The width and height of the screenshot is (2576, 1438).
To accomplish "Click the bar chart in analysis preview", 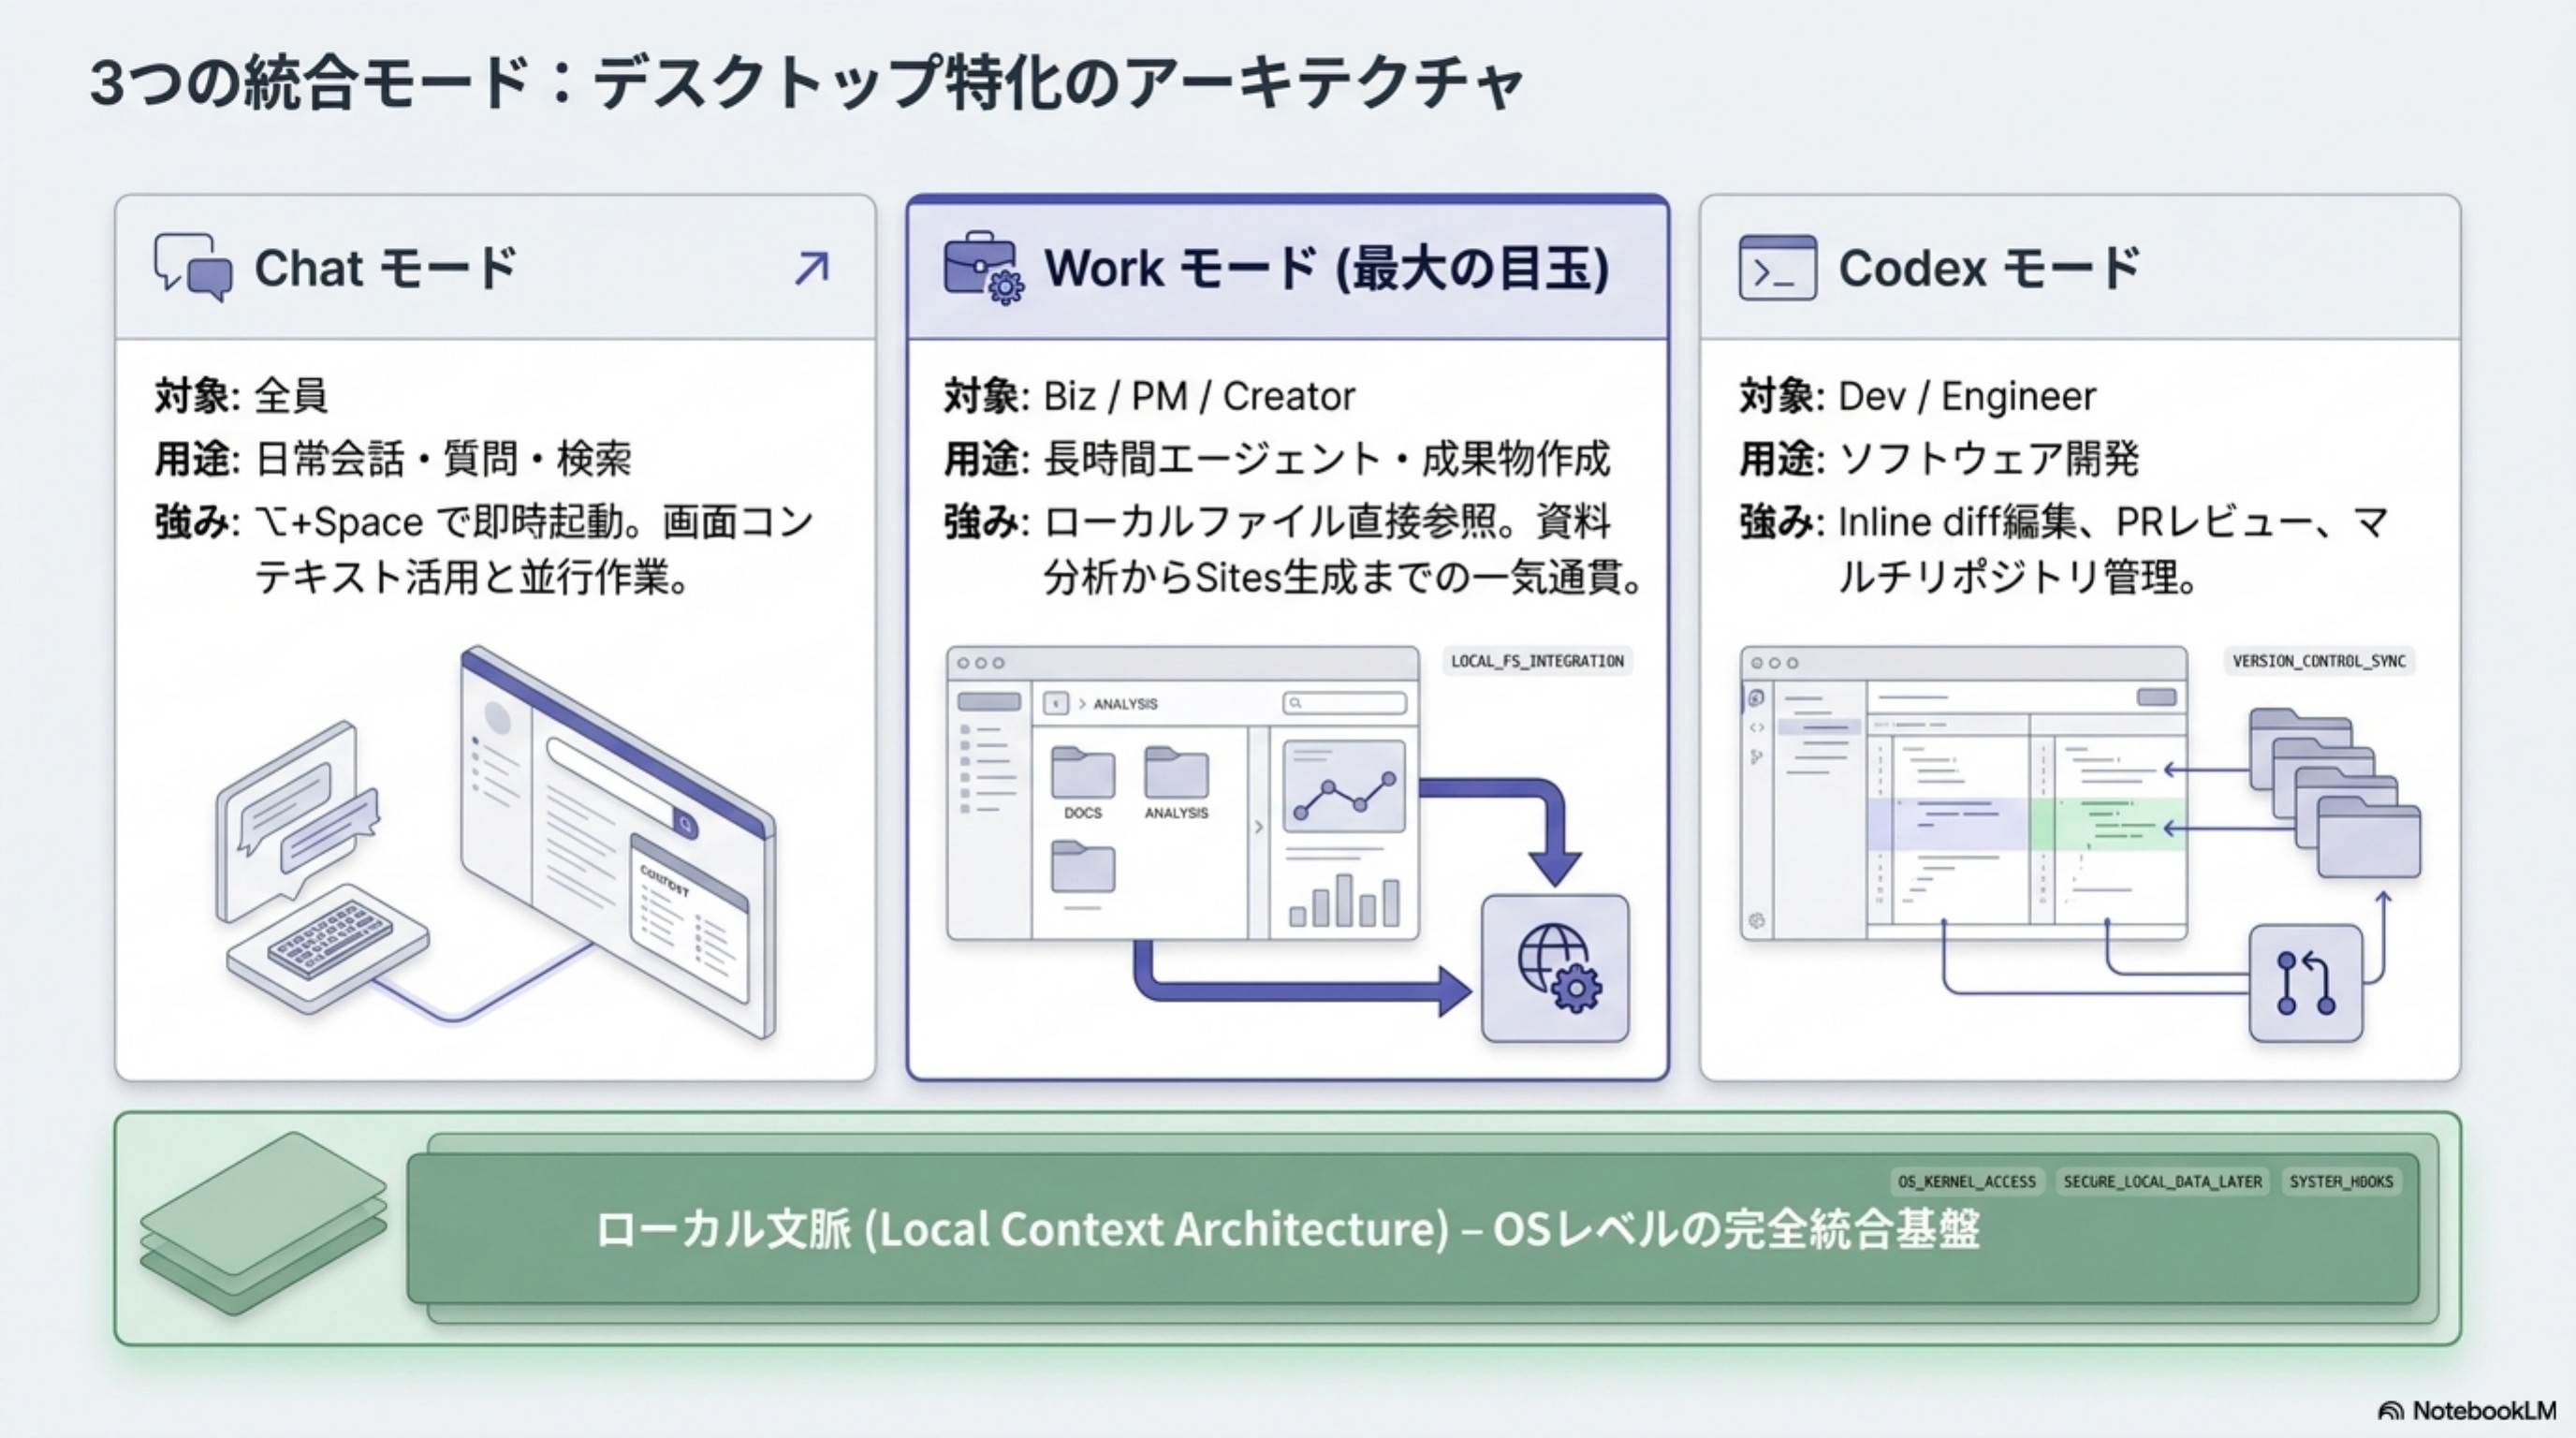I will (1344, 900).
